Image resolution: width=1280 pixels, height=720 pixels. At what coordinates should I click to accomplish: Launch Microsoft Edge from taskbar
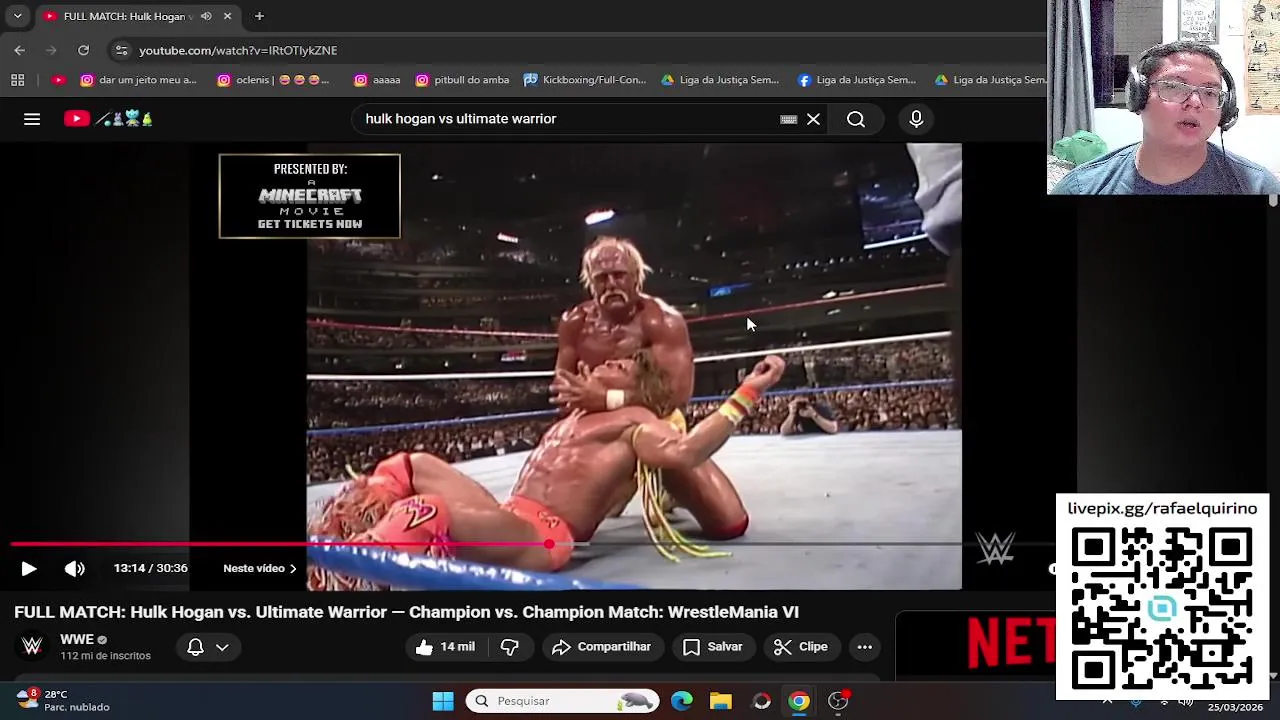pos(682,701)
